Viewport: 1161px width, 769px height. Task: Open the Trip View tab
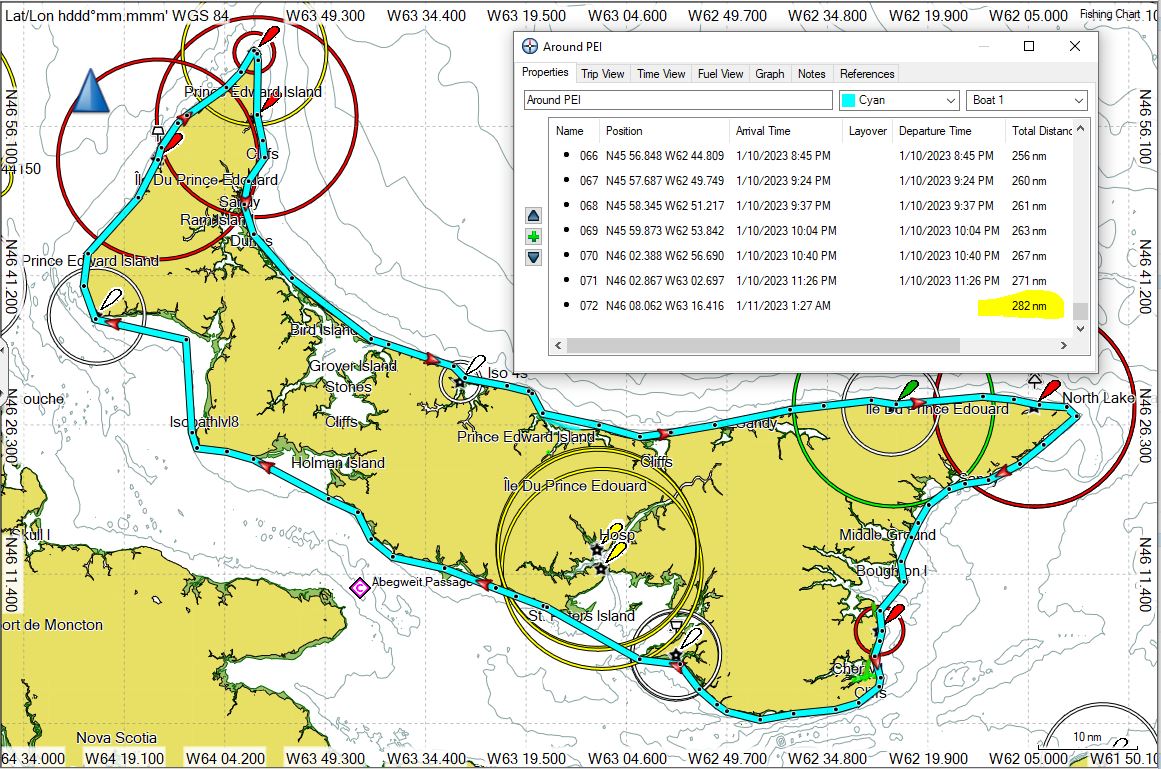[602, 74]
